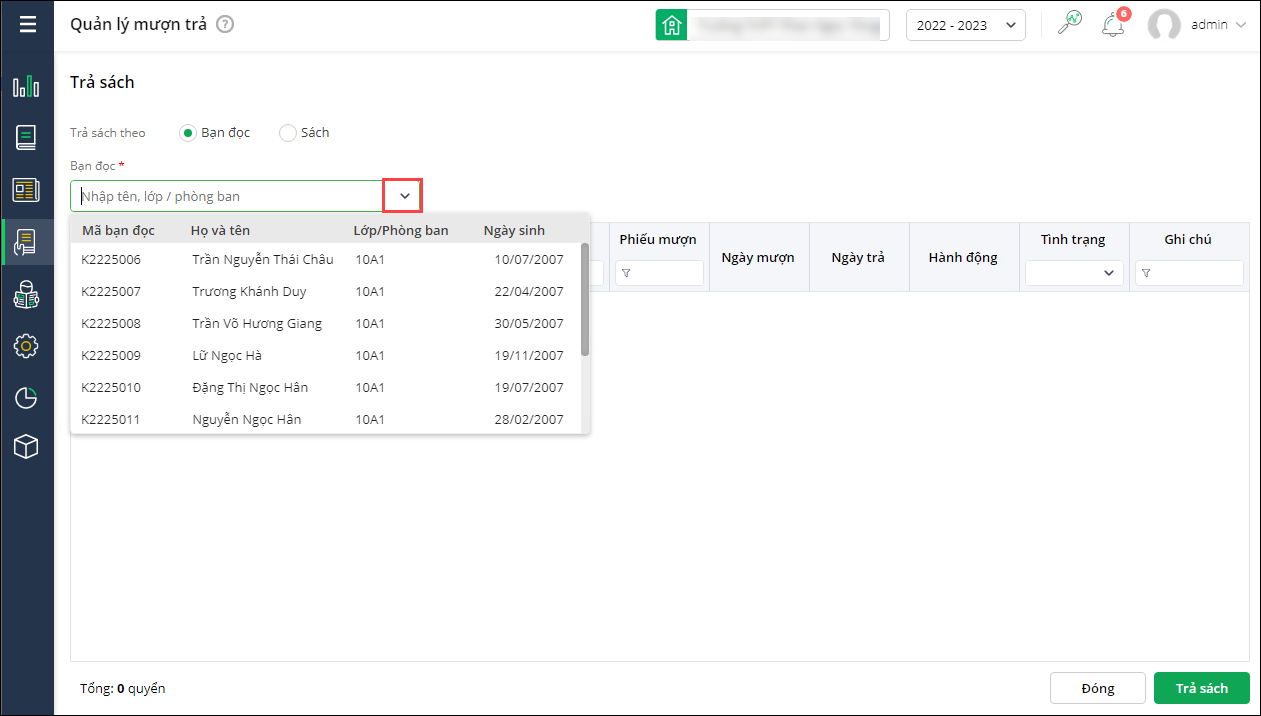Open the cube box sidebar icon
The image size is (1261, 716).
[x=26, y=447]
